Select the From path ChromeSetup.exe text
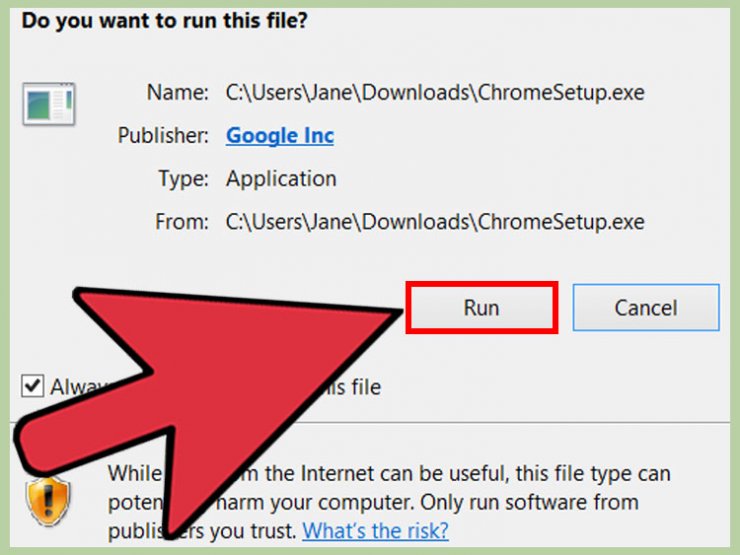 click(x=435, y=222)
